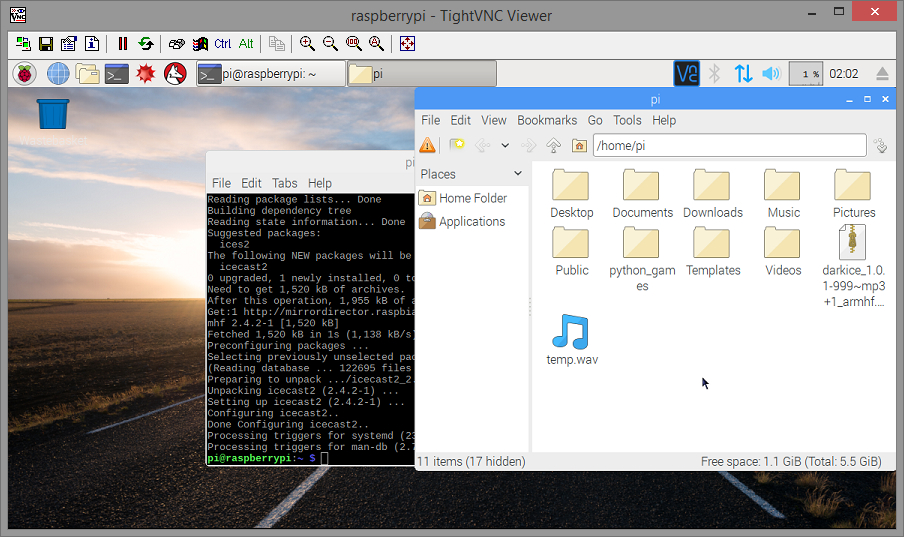The height and width of the screenshot is (537, 904).
Task: Select the Downloads folder
Action: click(713, 194)
